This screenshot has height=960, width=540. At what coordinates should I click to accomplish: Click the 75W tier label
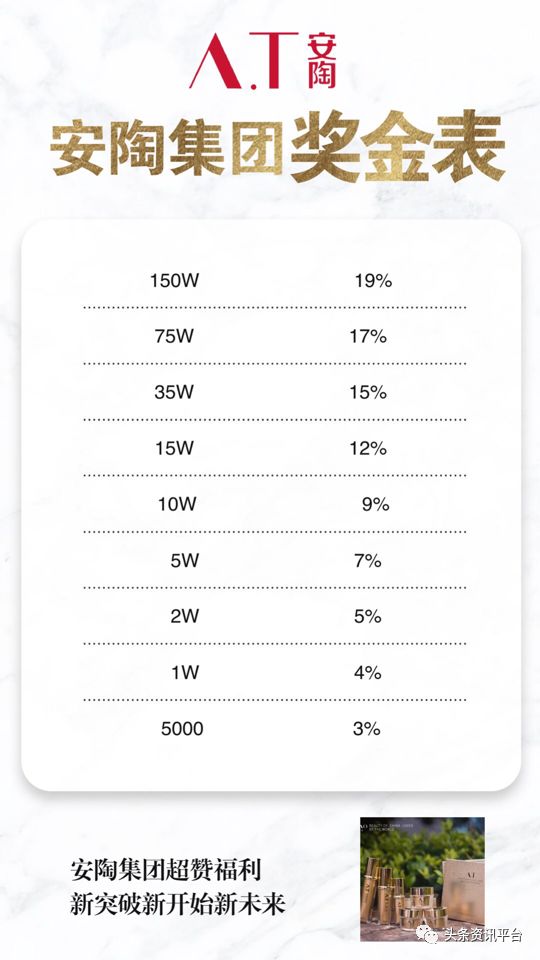coord(174,336)
